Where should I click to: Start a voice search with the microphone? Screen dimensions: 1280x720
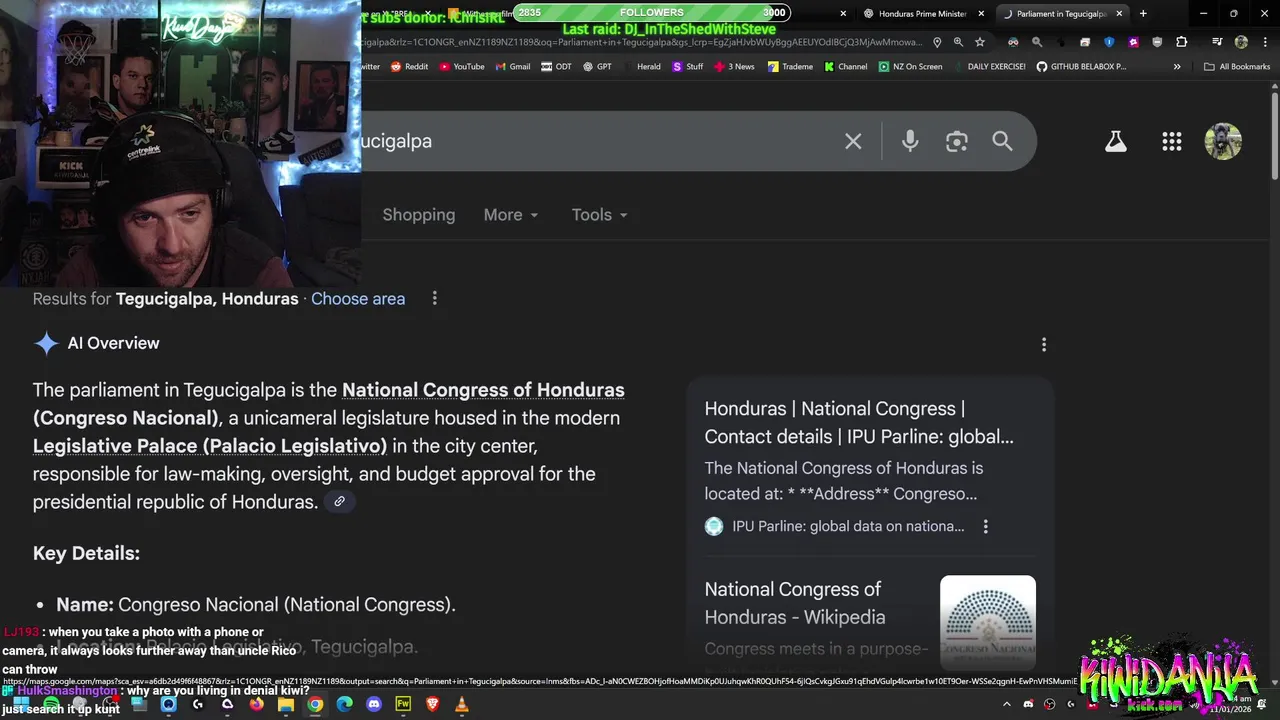(x=910, y=141)
